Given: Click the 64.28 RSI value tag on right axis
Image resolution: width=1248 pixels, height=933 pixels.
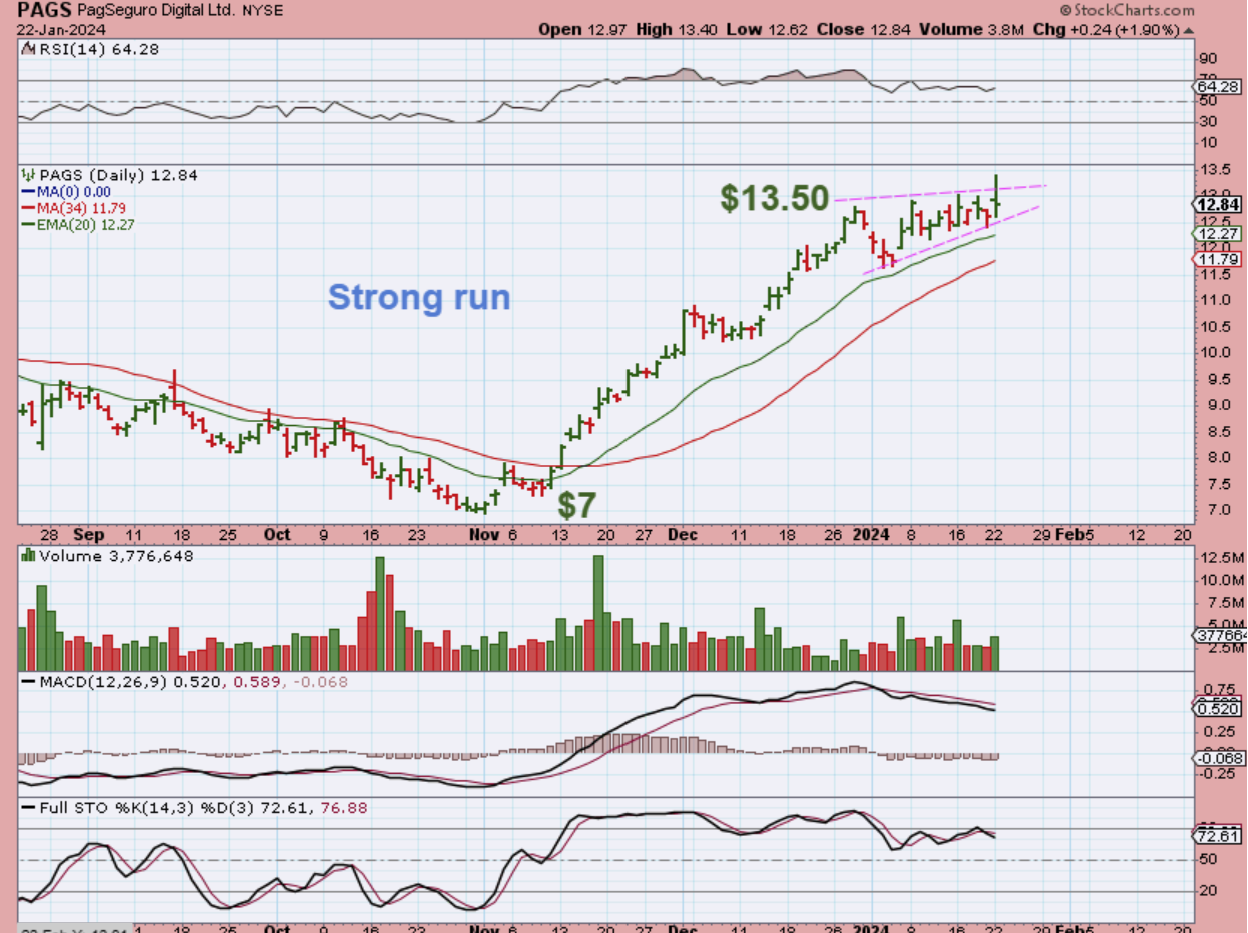Looking at the screenshot, I should (x=1217, y=88).
